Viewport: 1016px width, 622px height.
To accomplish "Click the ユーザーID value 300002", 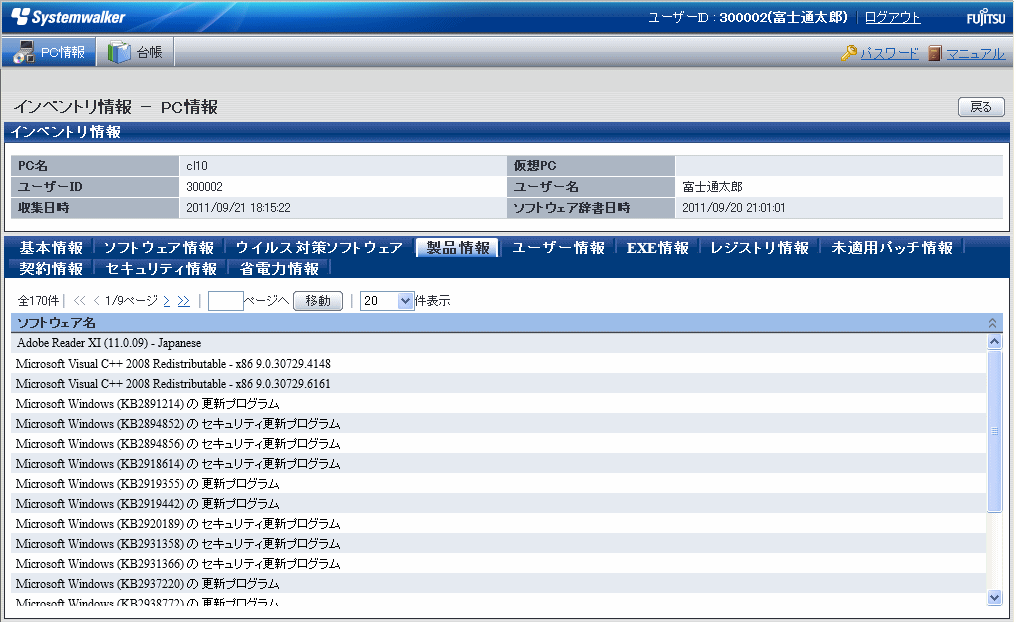I will click(x=204, y=187).
